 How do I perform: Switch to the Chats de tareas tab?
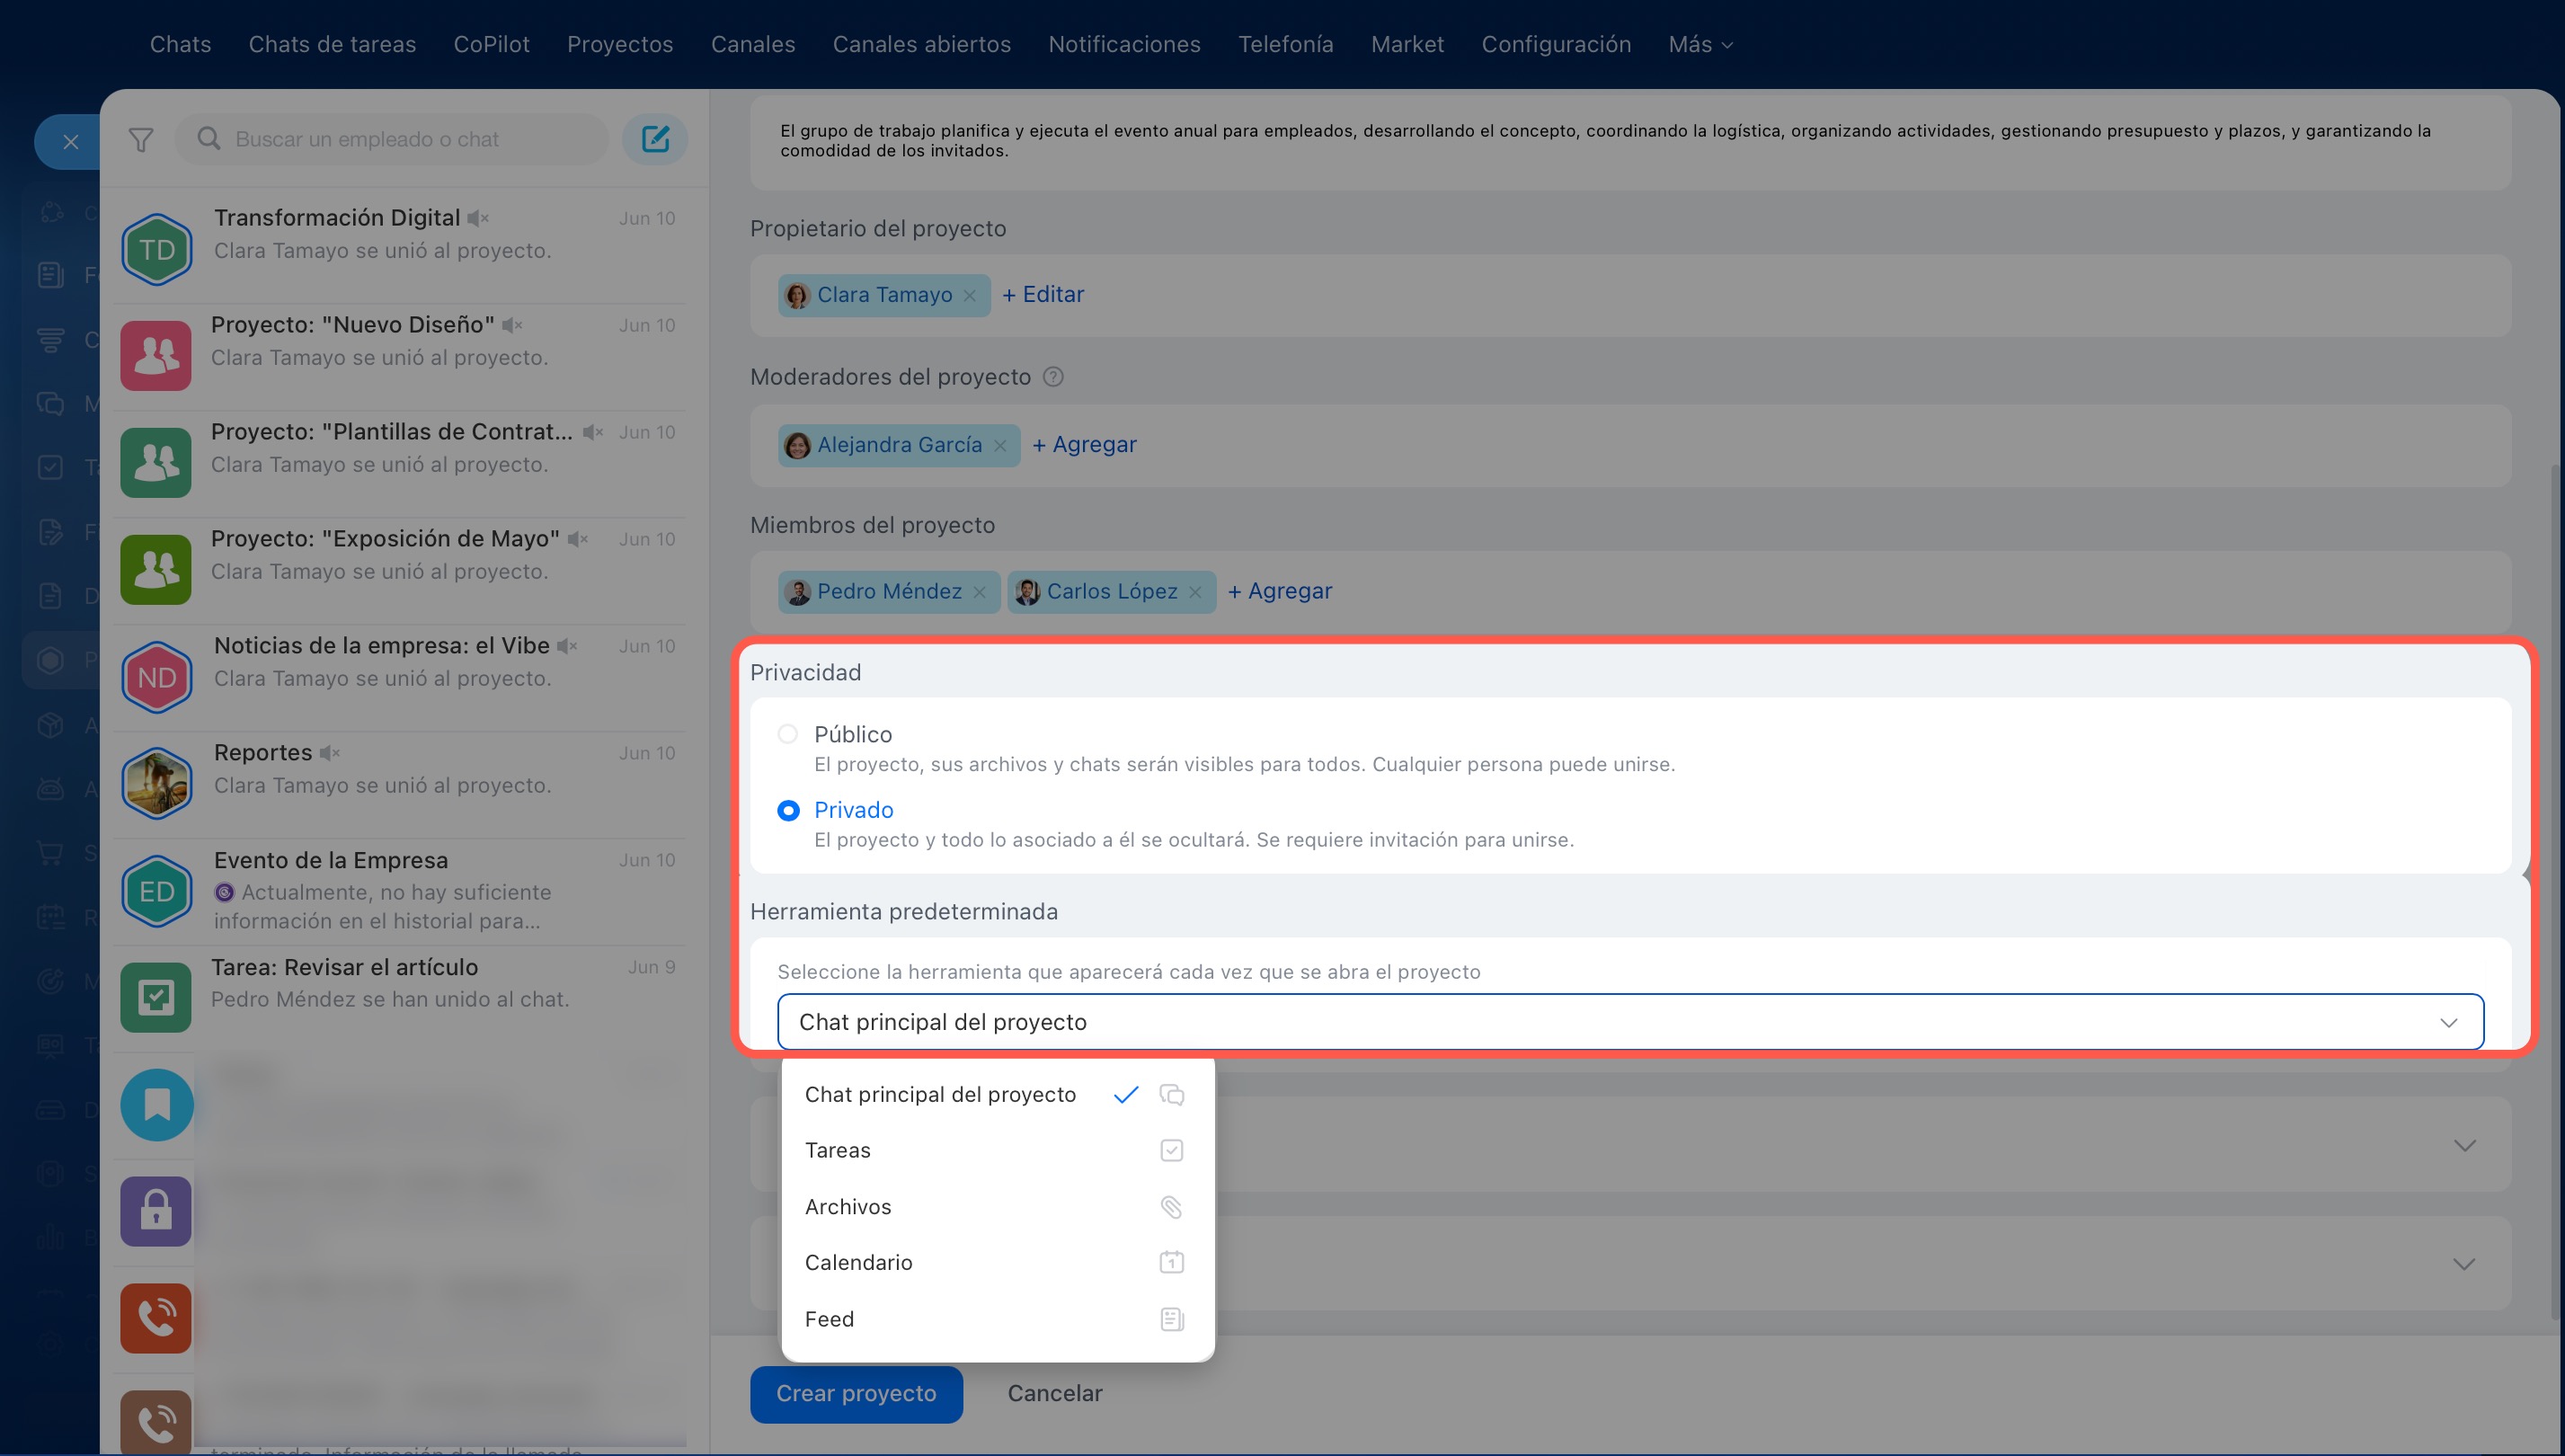tap(332, 44)
